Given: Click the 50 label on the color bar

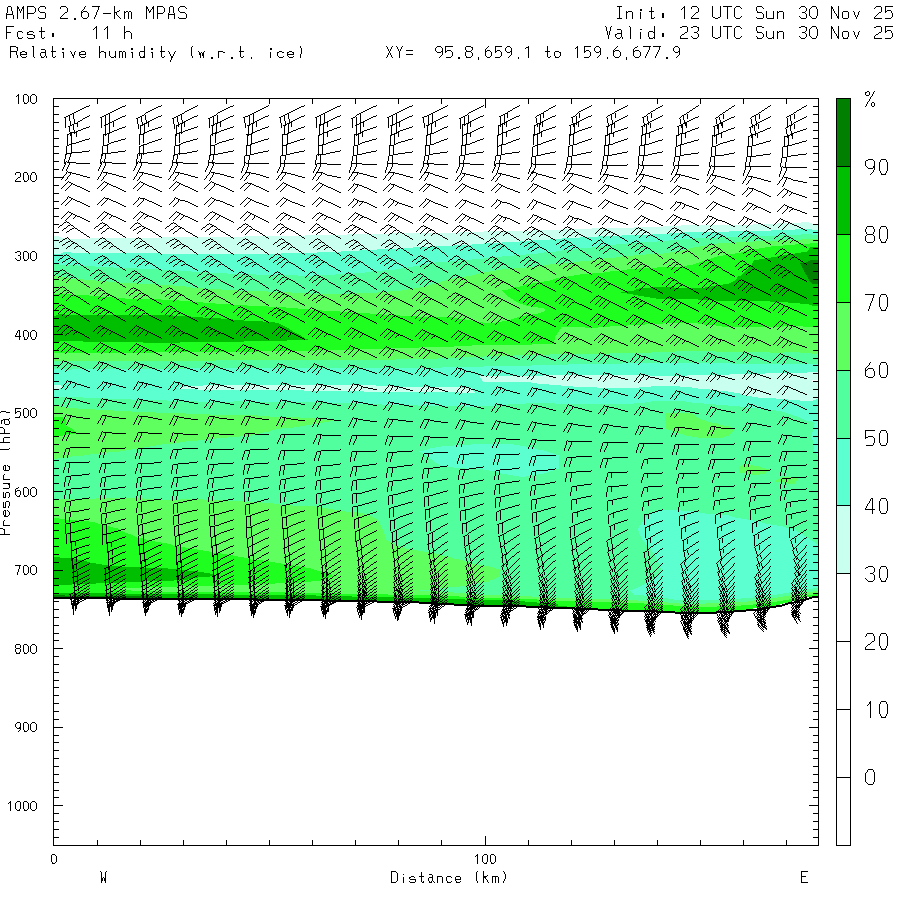Looking at the screenshot, I should pyautogui.click(x=876, y=439).
